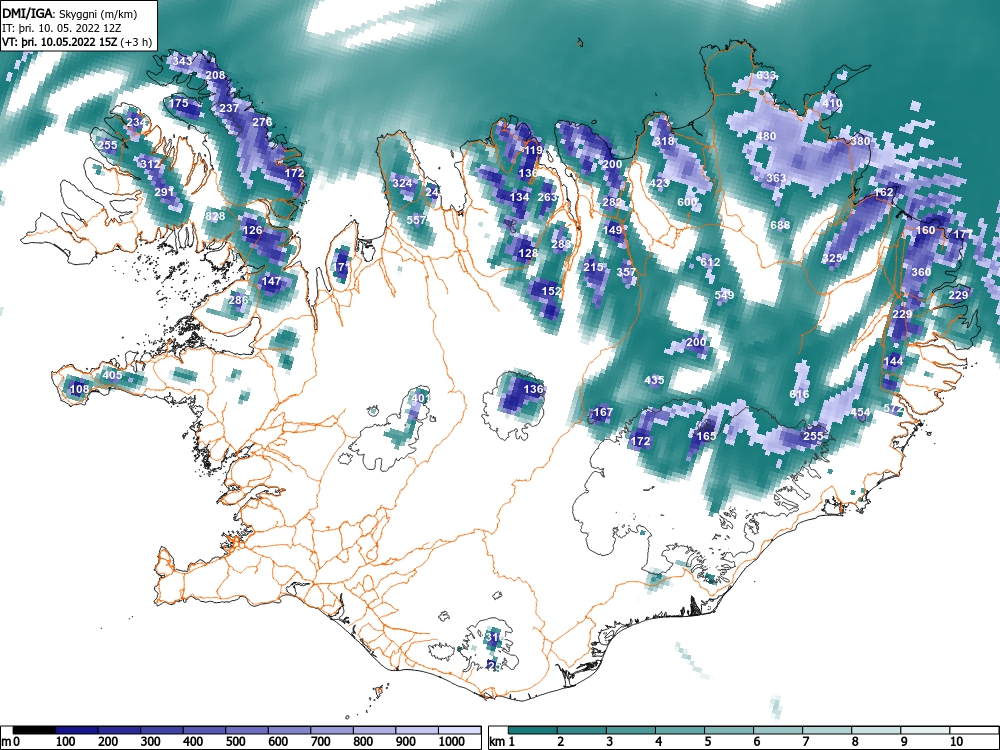Pick the 500–600 m legend color swatch
1000x750 pixels.
point(247,730)
